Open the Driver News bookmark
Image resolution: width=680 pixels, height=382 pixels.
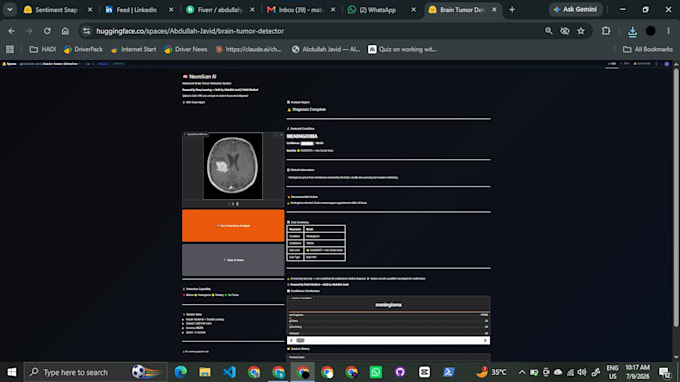(x=186, y=49)
